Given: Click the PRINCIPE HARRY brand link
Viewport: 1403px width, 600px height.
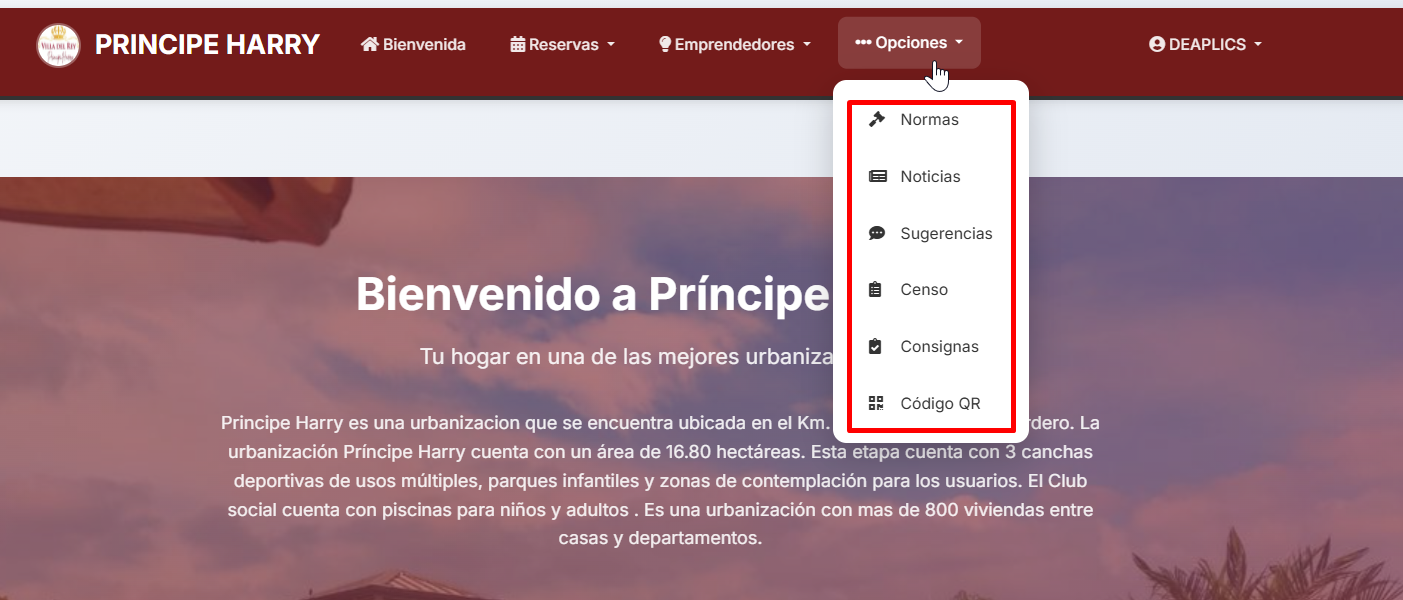Looking at the screenshot, I should pyautogui.click(x=206, y=44).
